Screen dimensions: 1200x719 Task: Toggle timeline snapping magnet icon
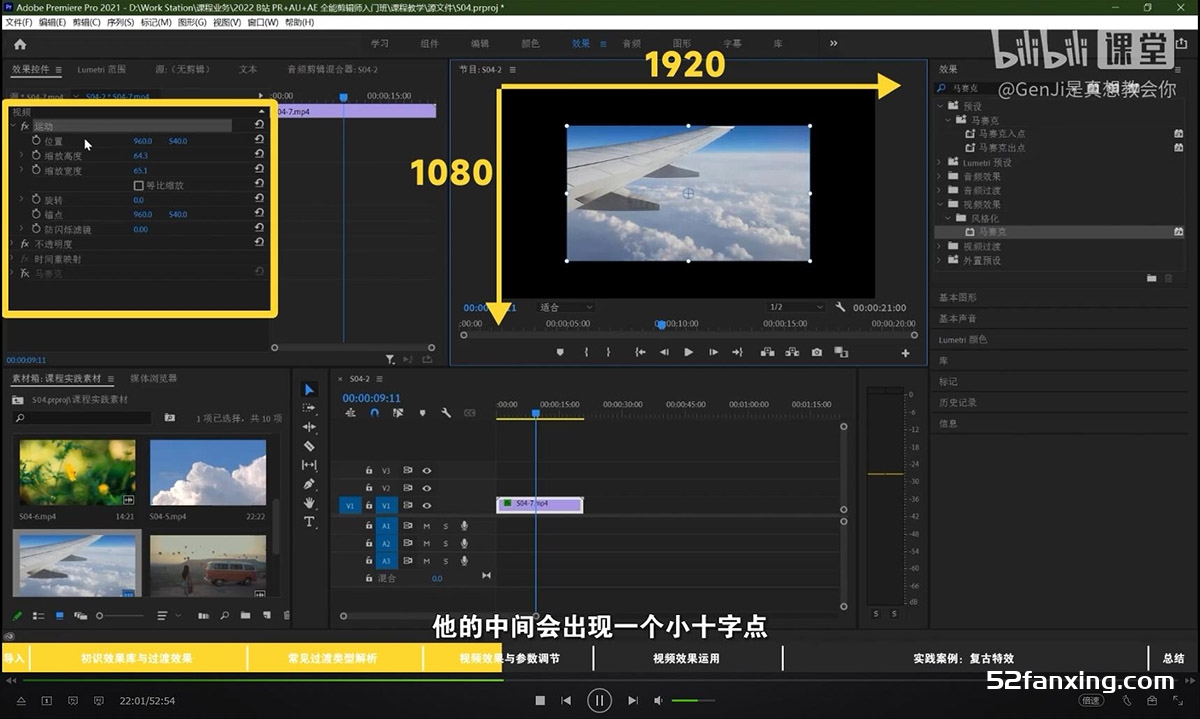click(x=374, y=413)
